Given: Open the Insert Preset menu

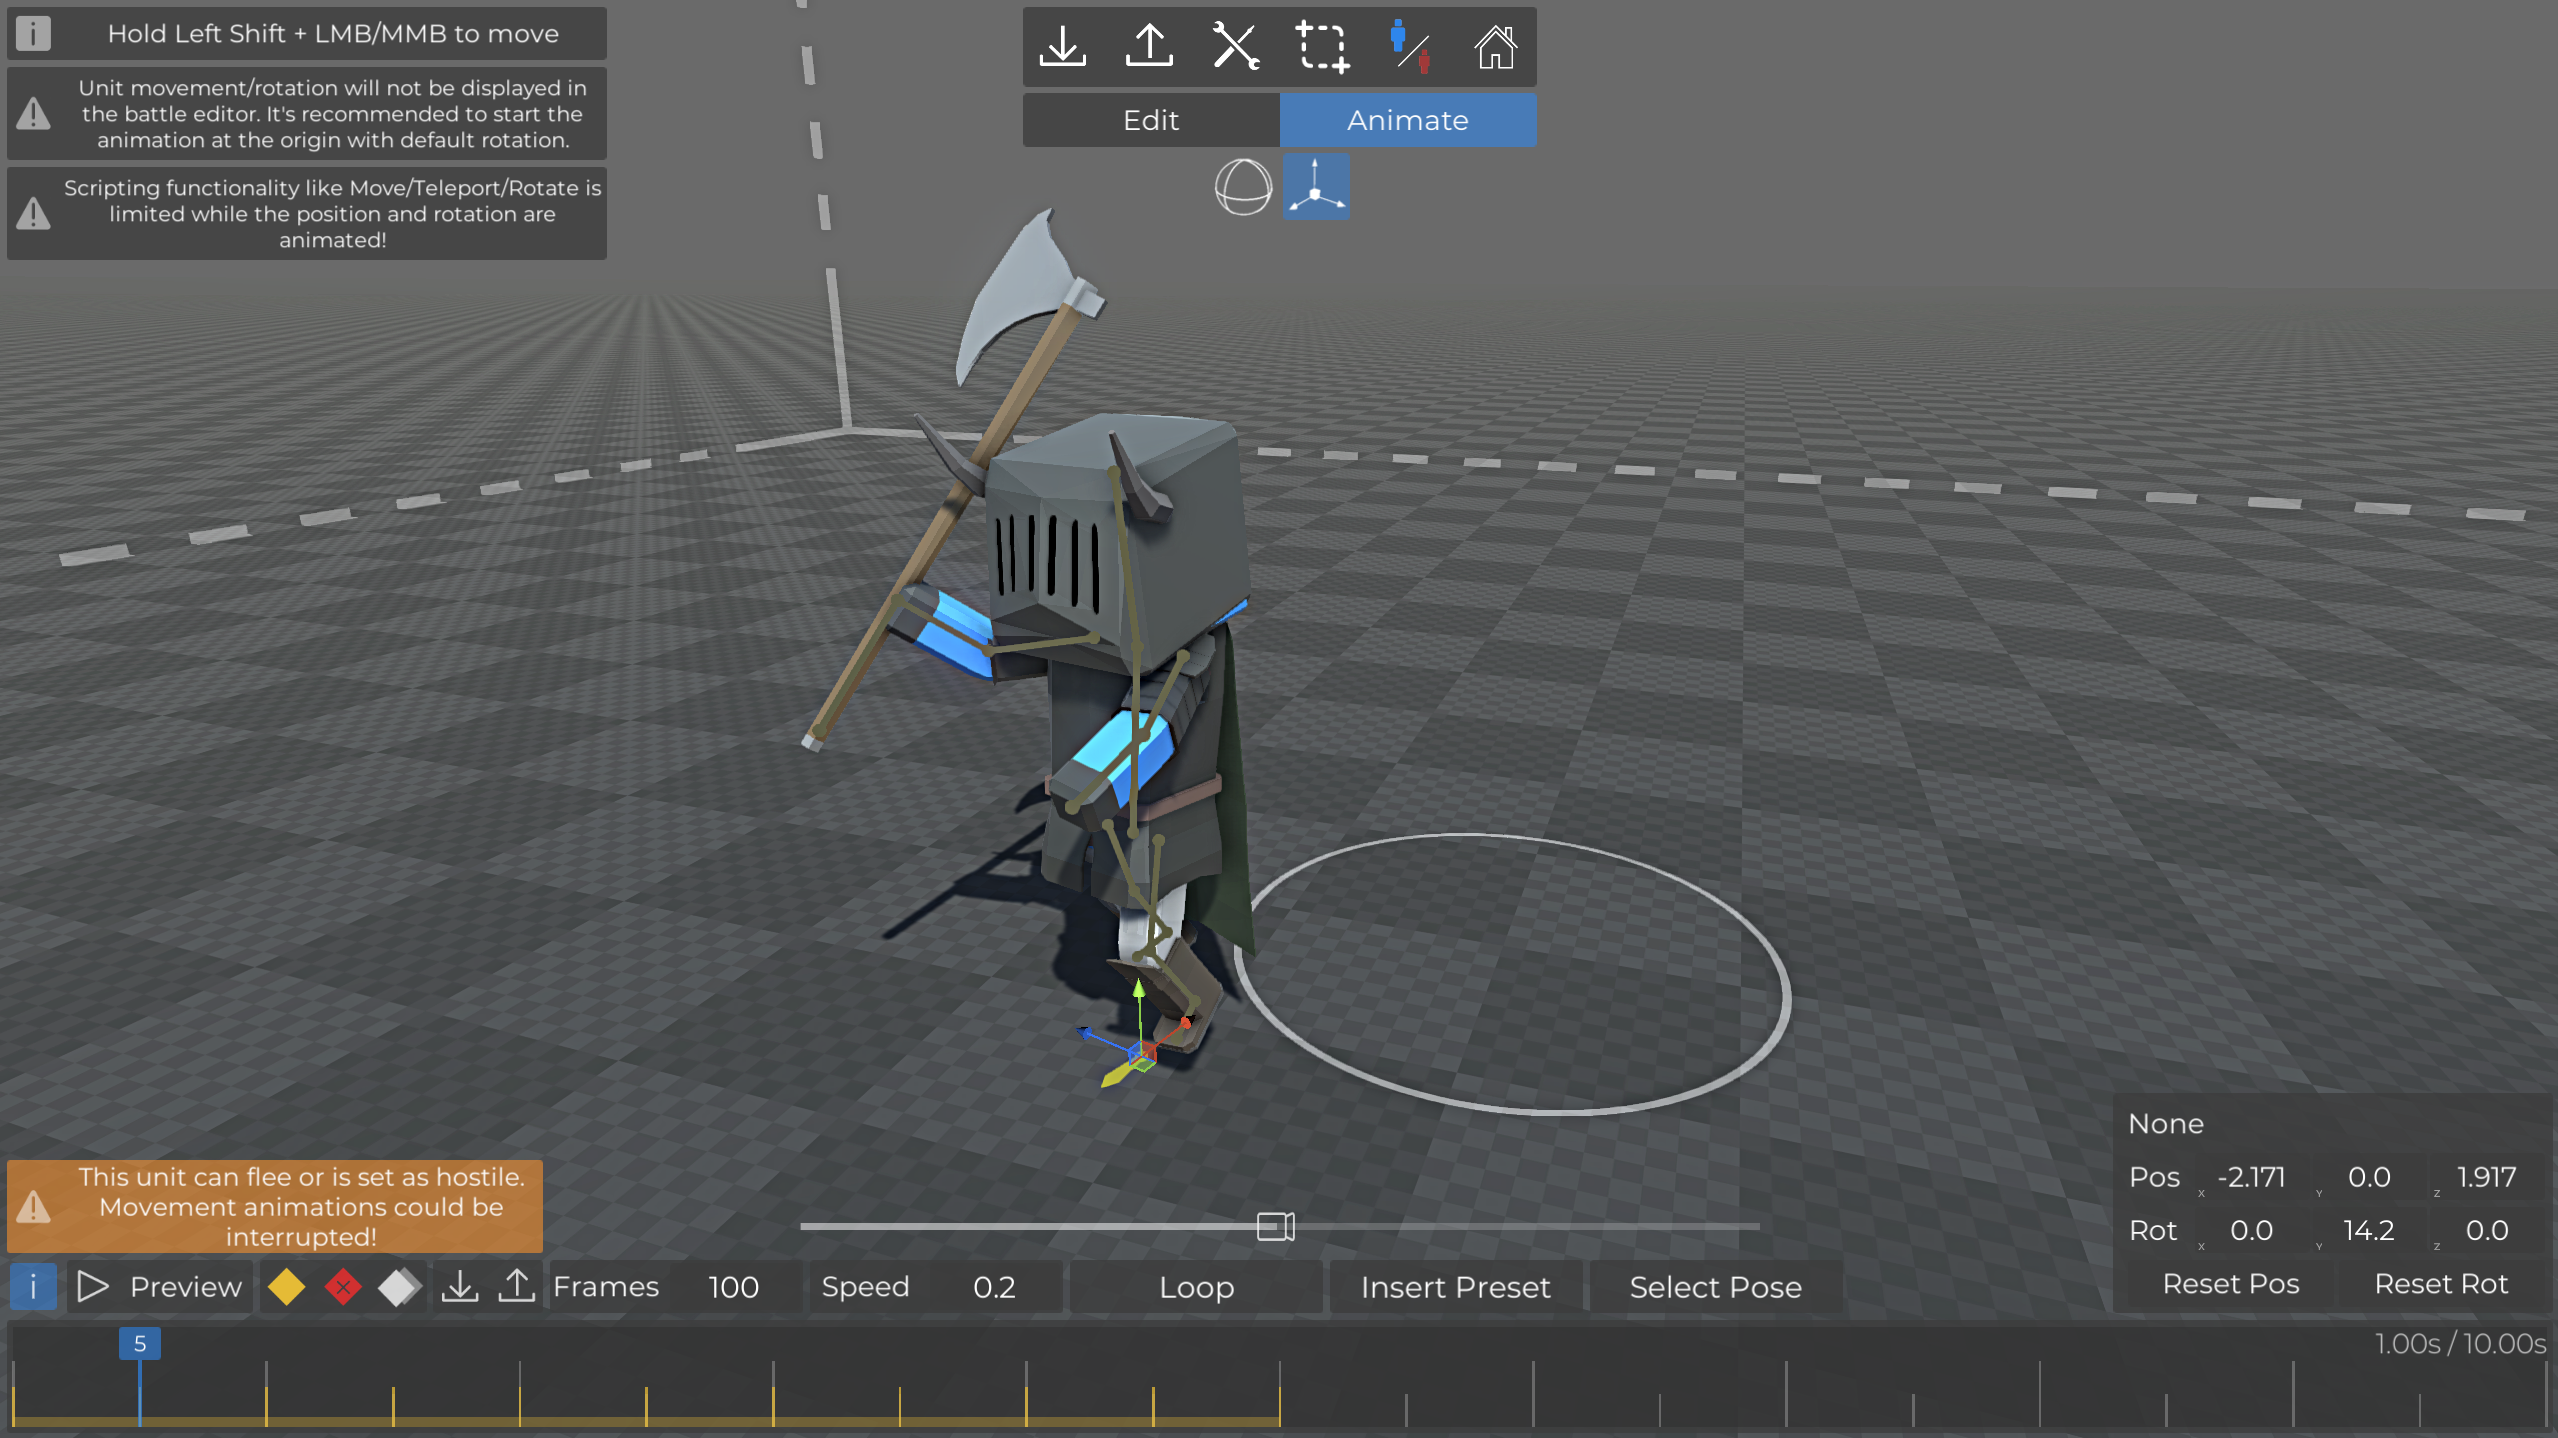Looking at the screenshot, I should point(1455,1287).
